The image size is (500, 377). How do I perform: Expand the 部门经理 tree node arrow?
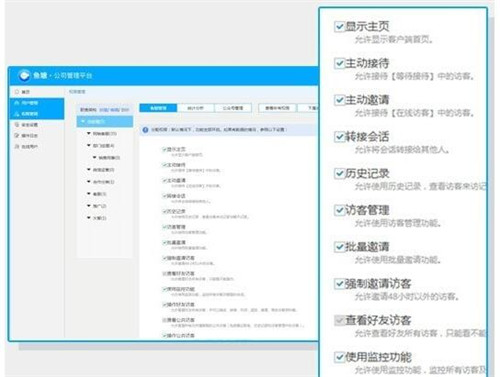point(89,145)
